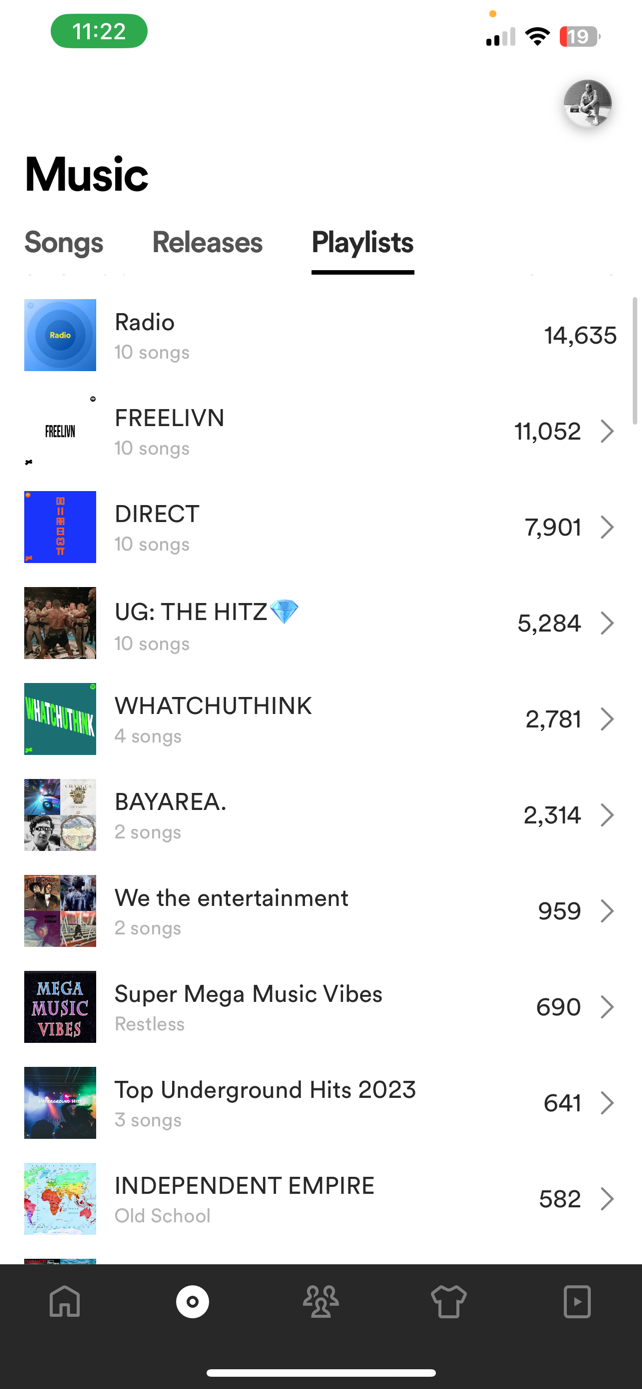Expand DIRECT playlist chevron

pyautogui.click(x=607, y=527)
